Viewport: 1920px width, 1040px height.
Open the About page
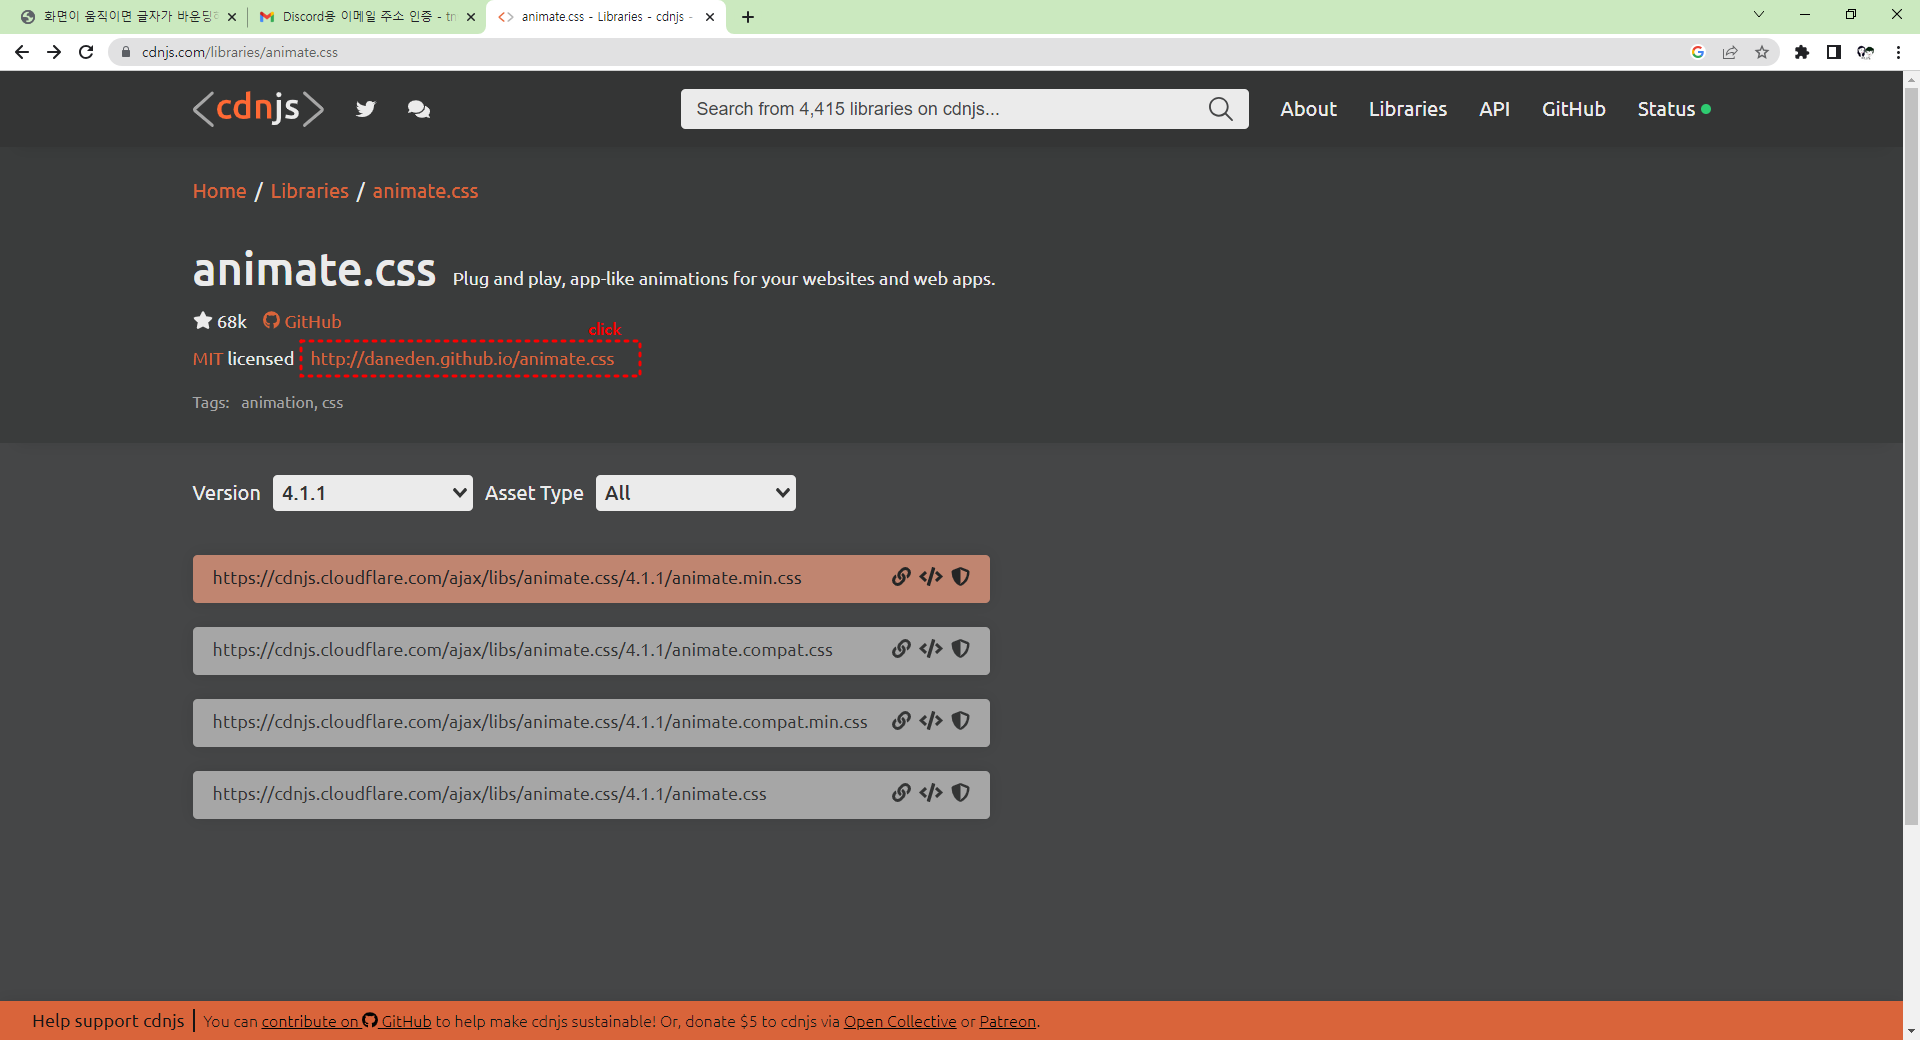[1308, 109]
